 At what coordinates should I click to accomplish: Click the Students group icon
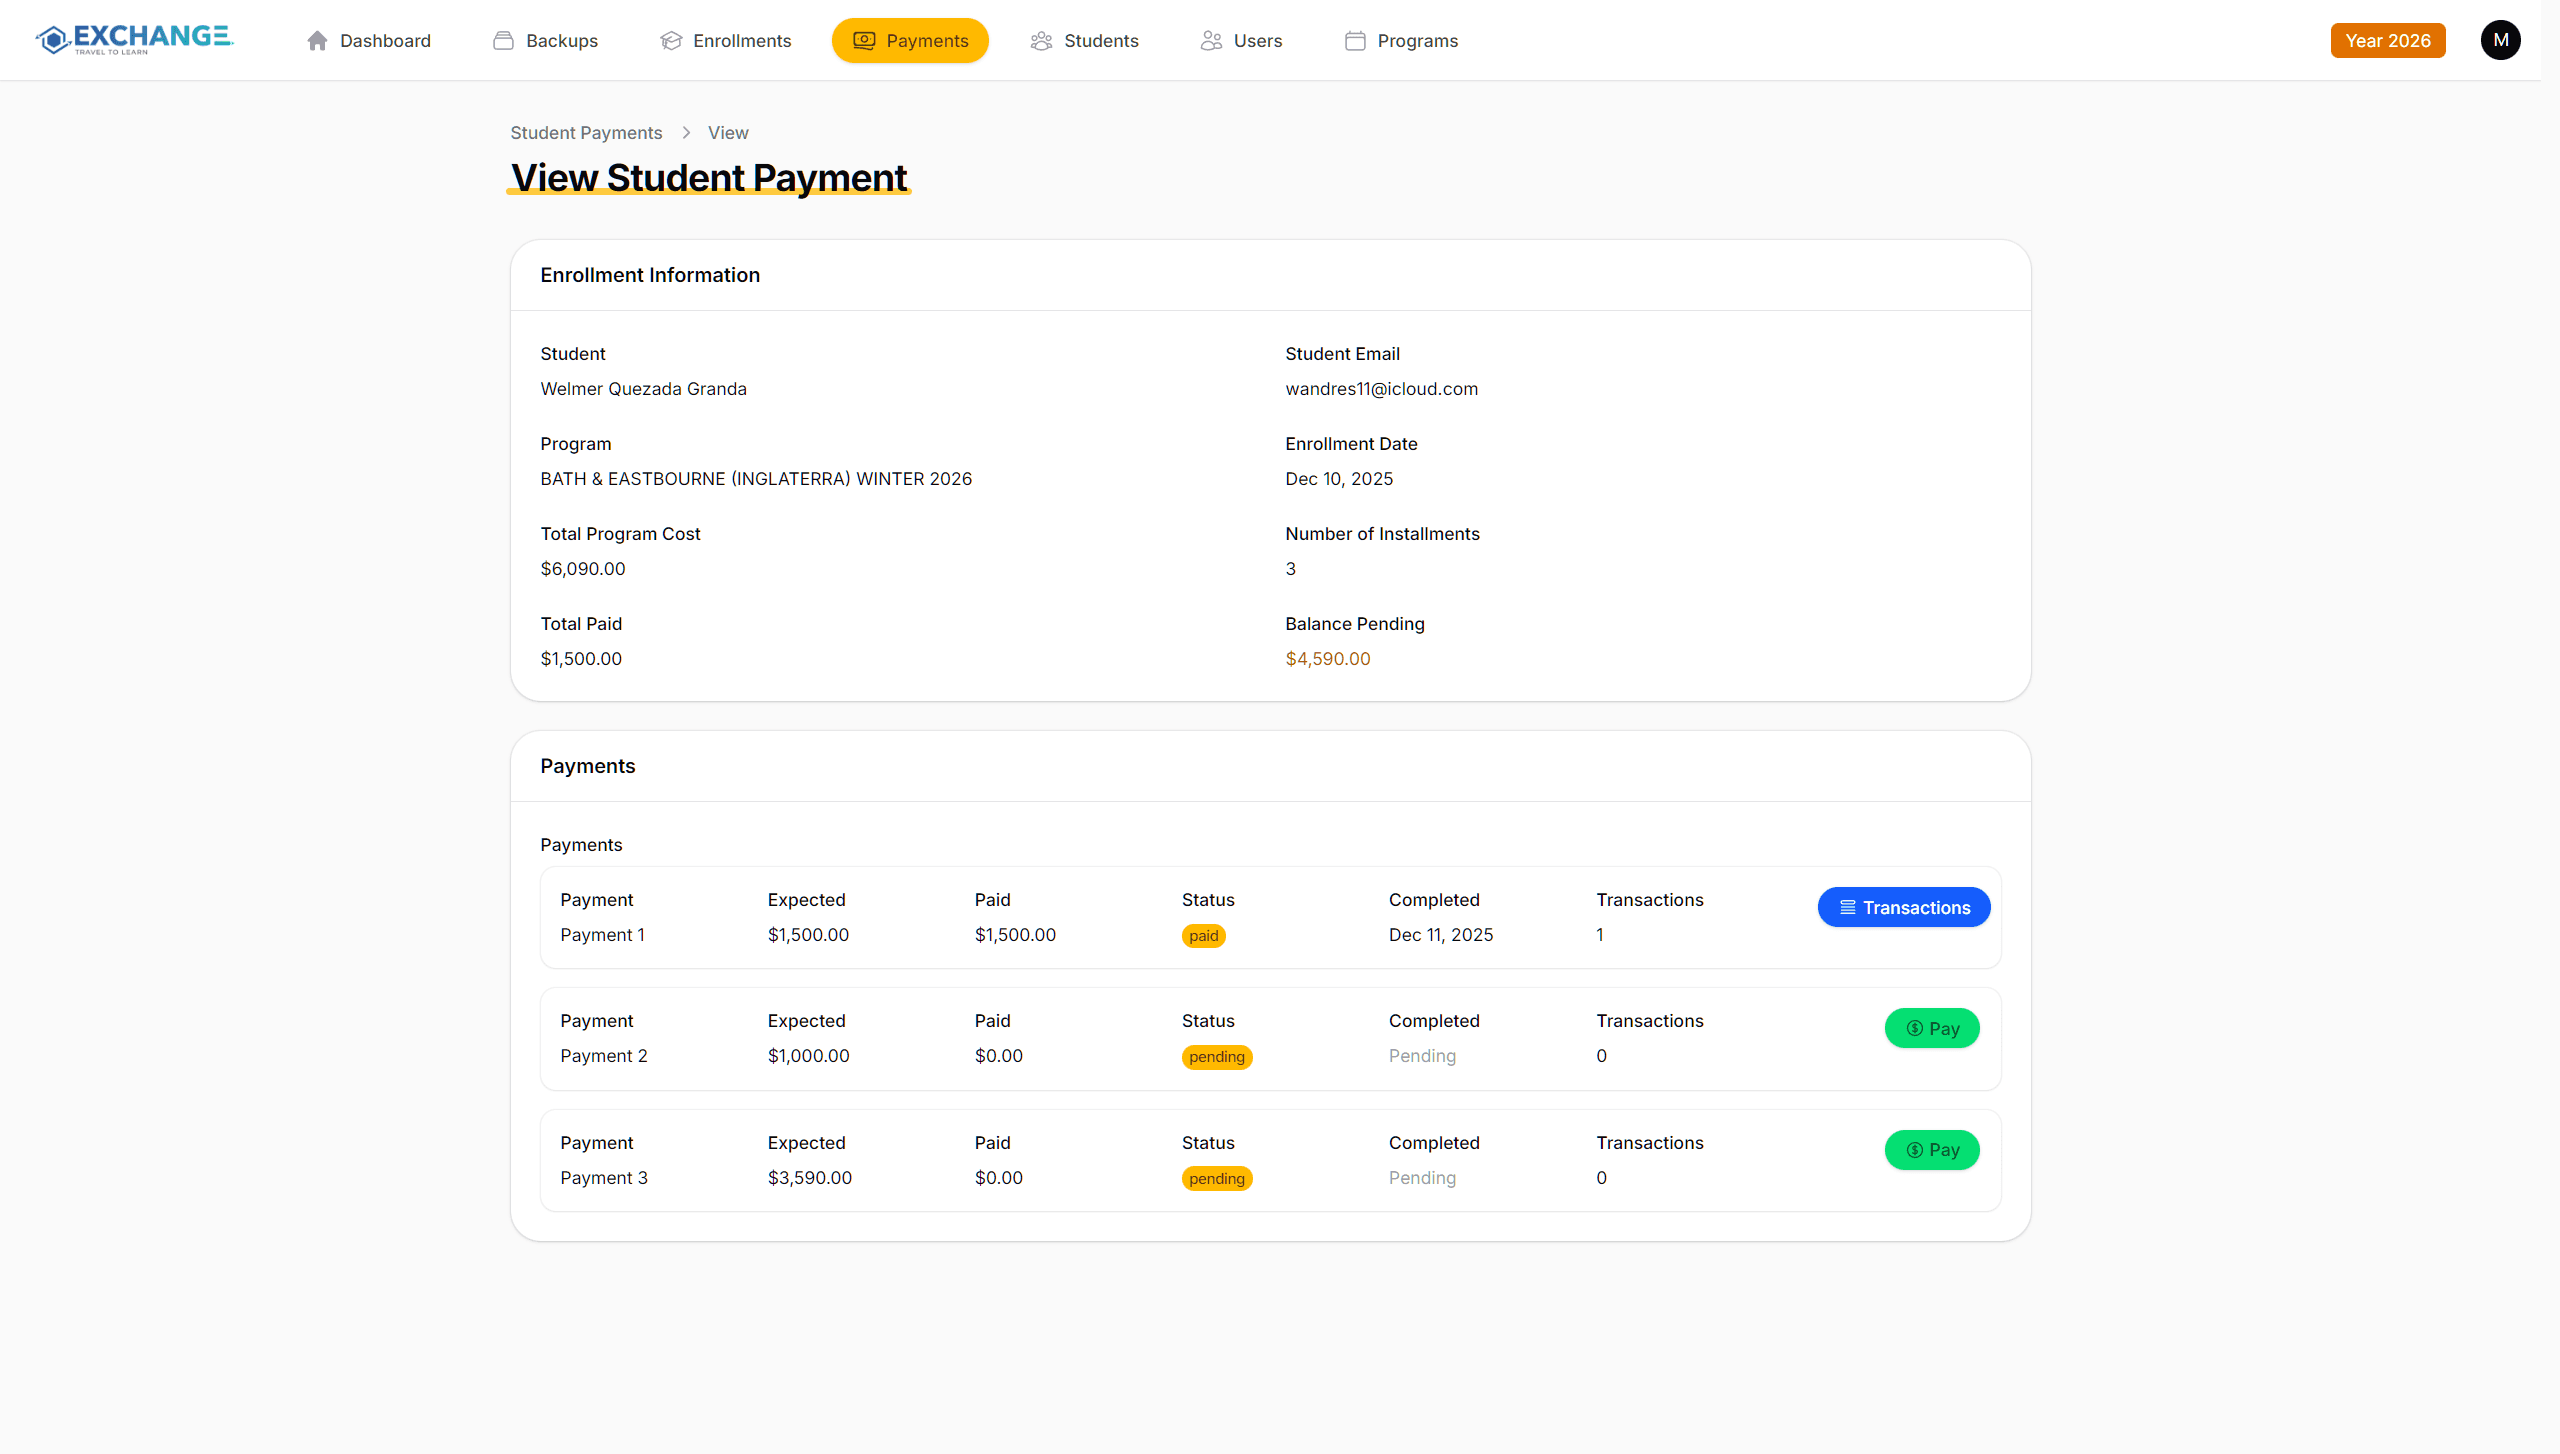coord(1041,41)
